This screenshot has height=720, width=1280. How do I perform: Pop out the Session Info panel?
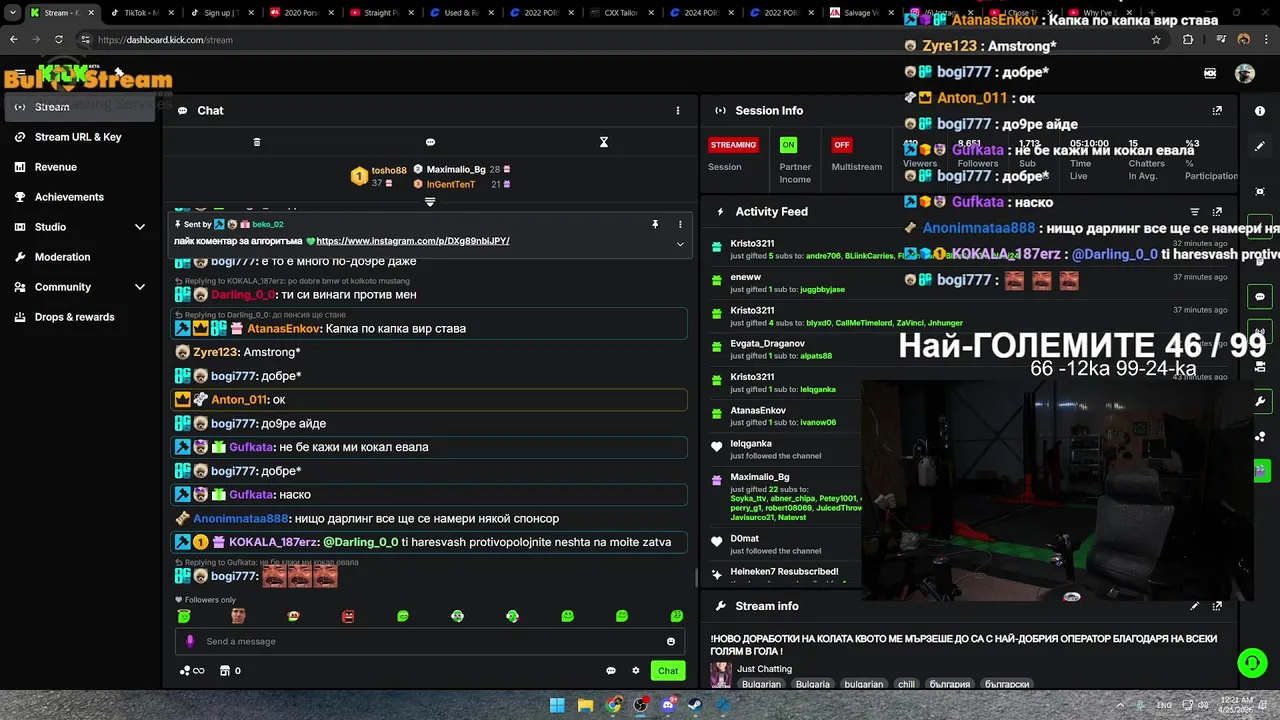point(1217,111)
